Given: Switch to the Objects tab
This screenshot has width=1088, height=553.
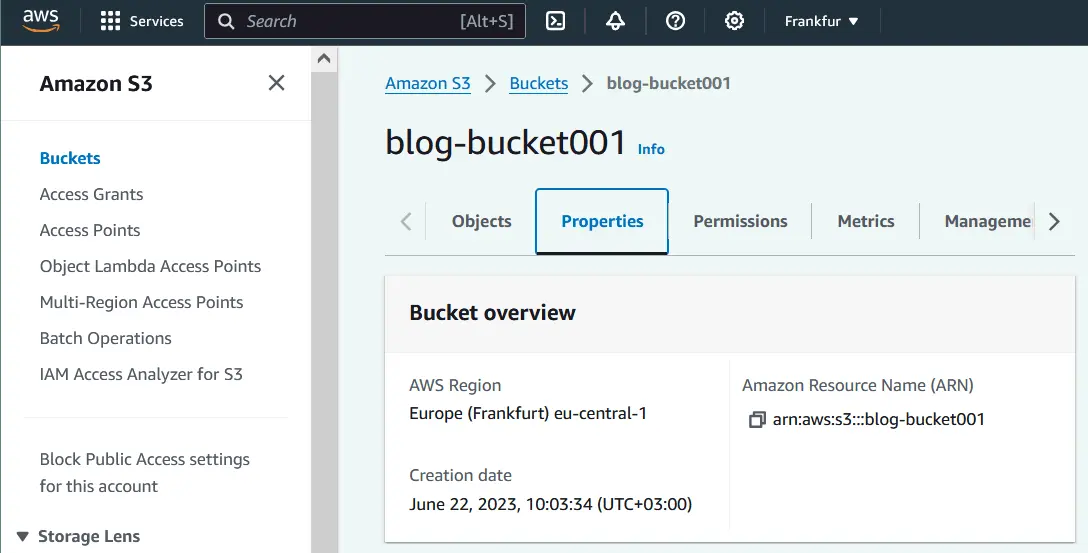Looking at the screenshot, I should (482, 221).
